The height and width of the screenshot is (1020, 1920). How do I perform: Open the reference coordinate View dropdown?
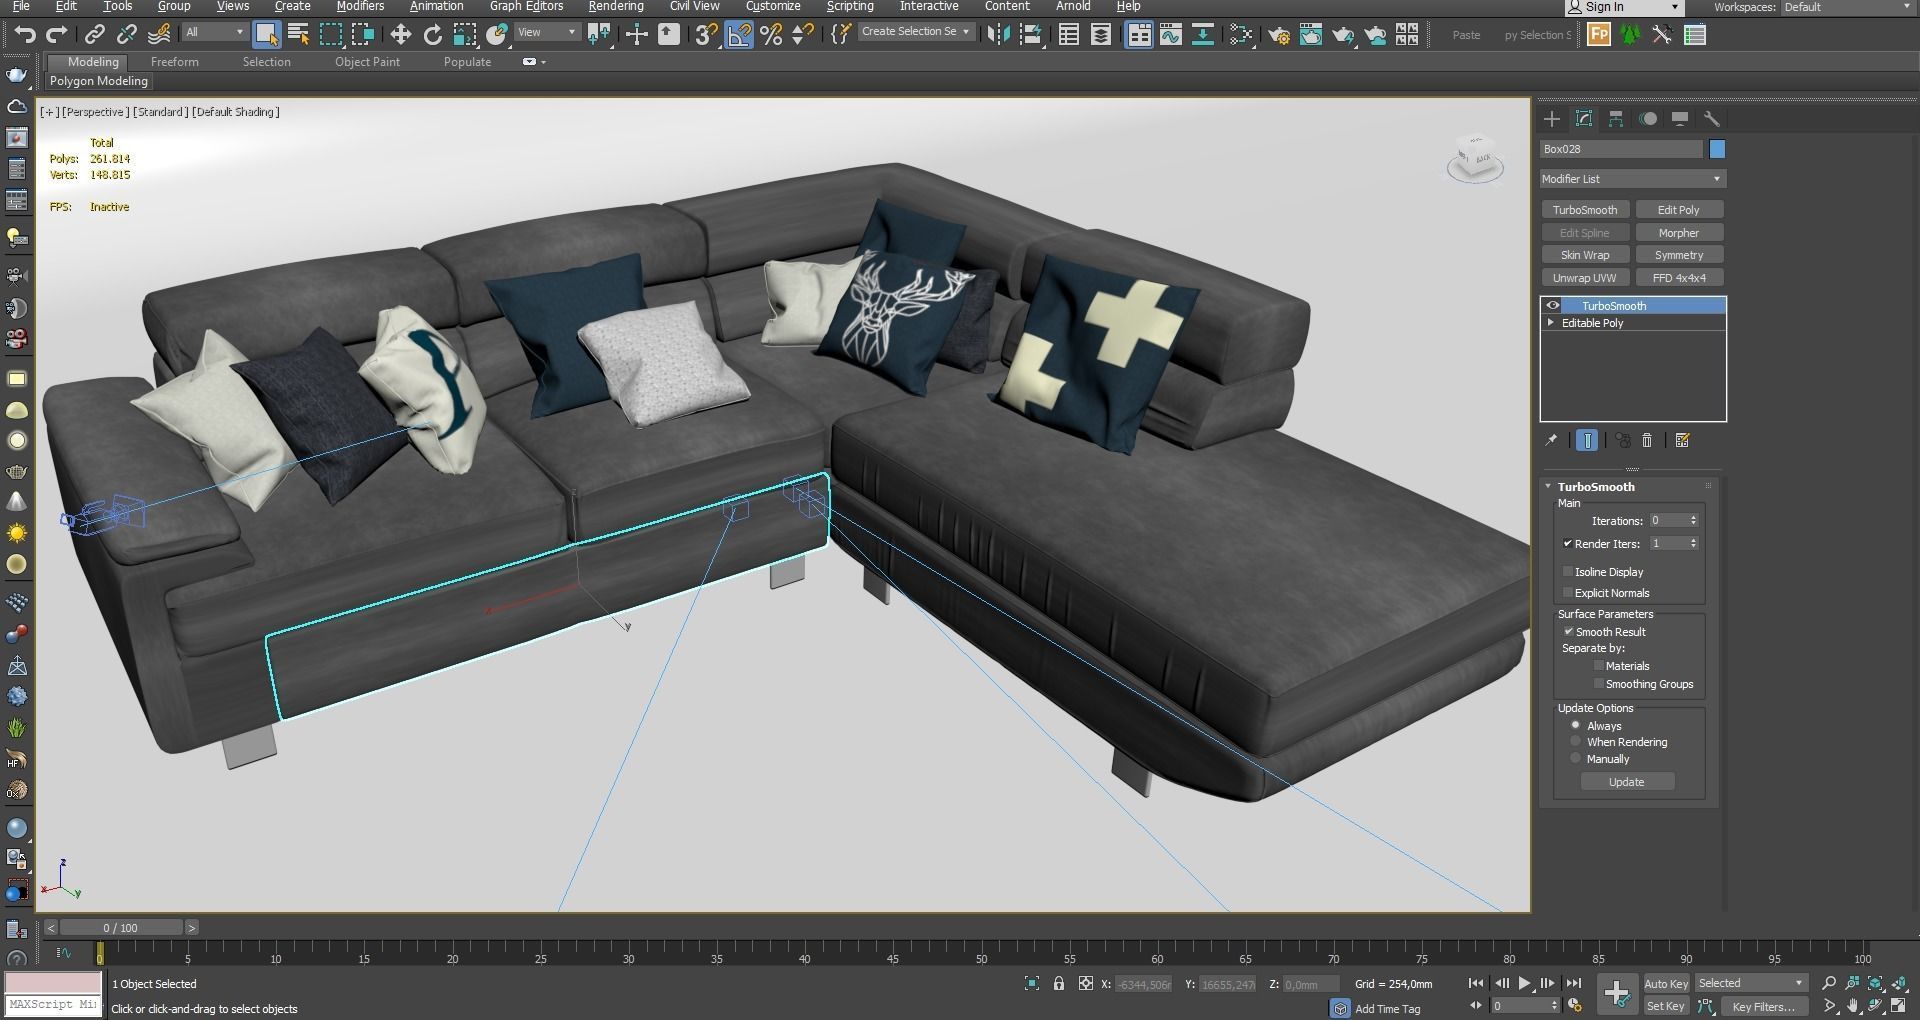pos(546,32)
